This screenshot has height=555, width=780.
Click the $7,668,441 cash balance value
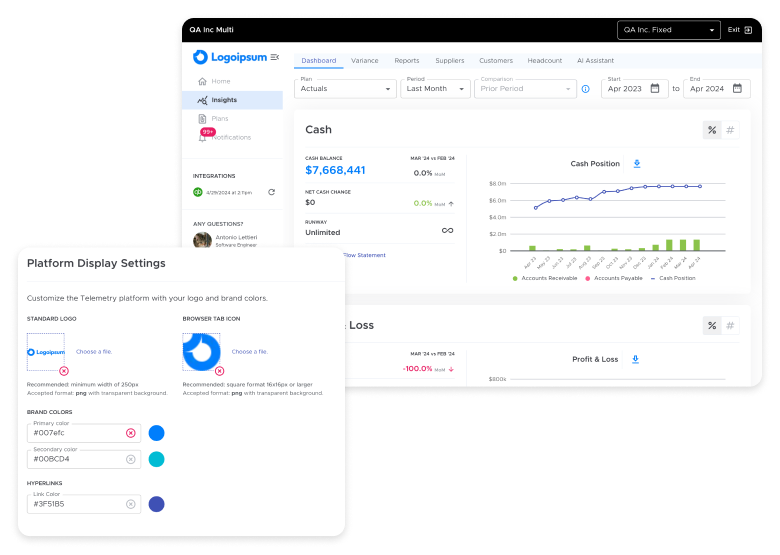pos(335,171)
